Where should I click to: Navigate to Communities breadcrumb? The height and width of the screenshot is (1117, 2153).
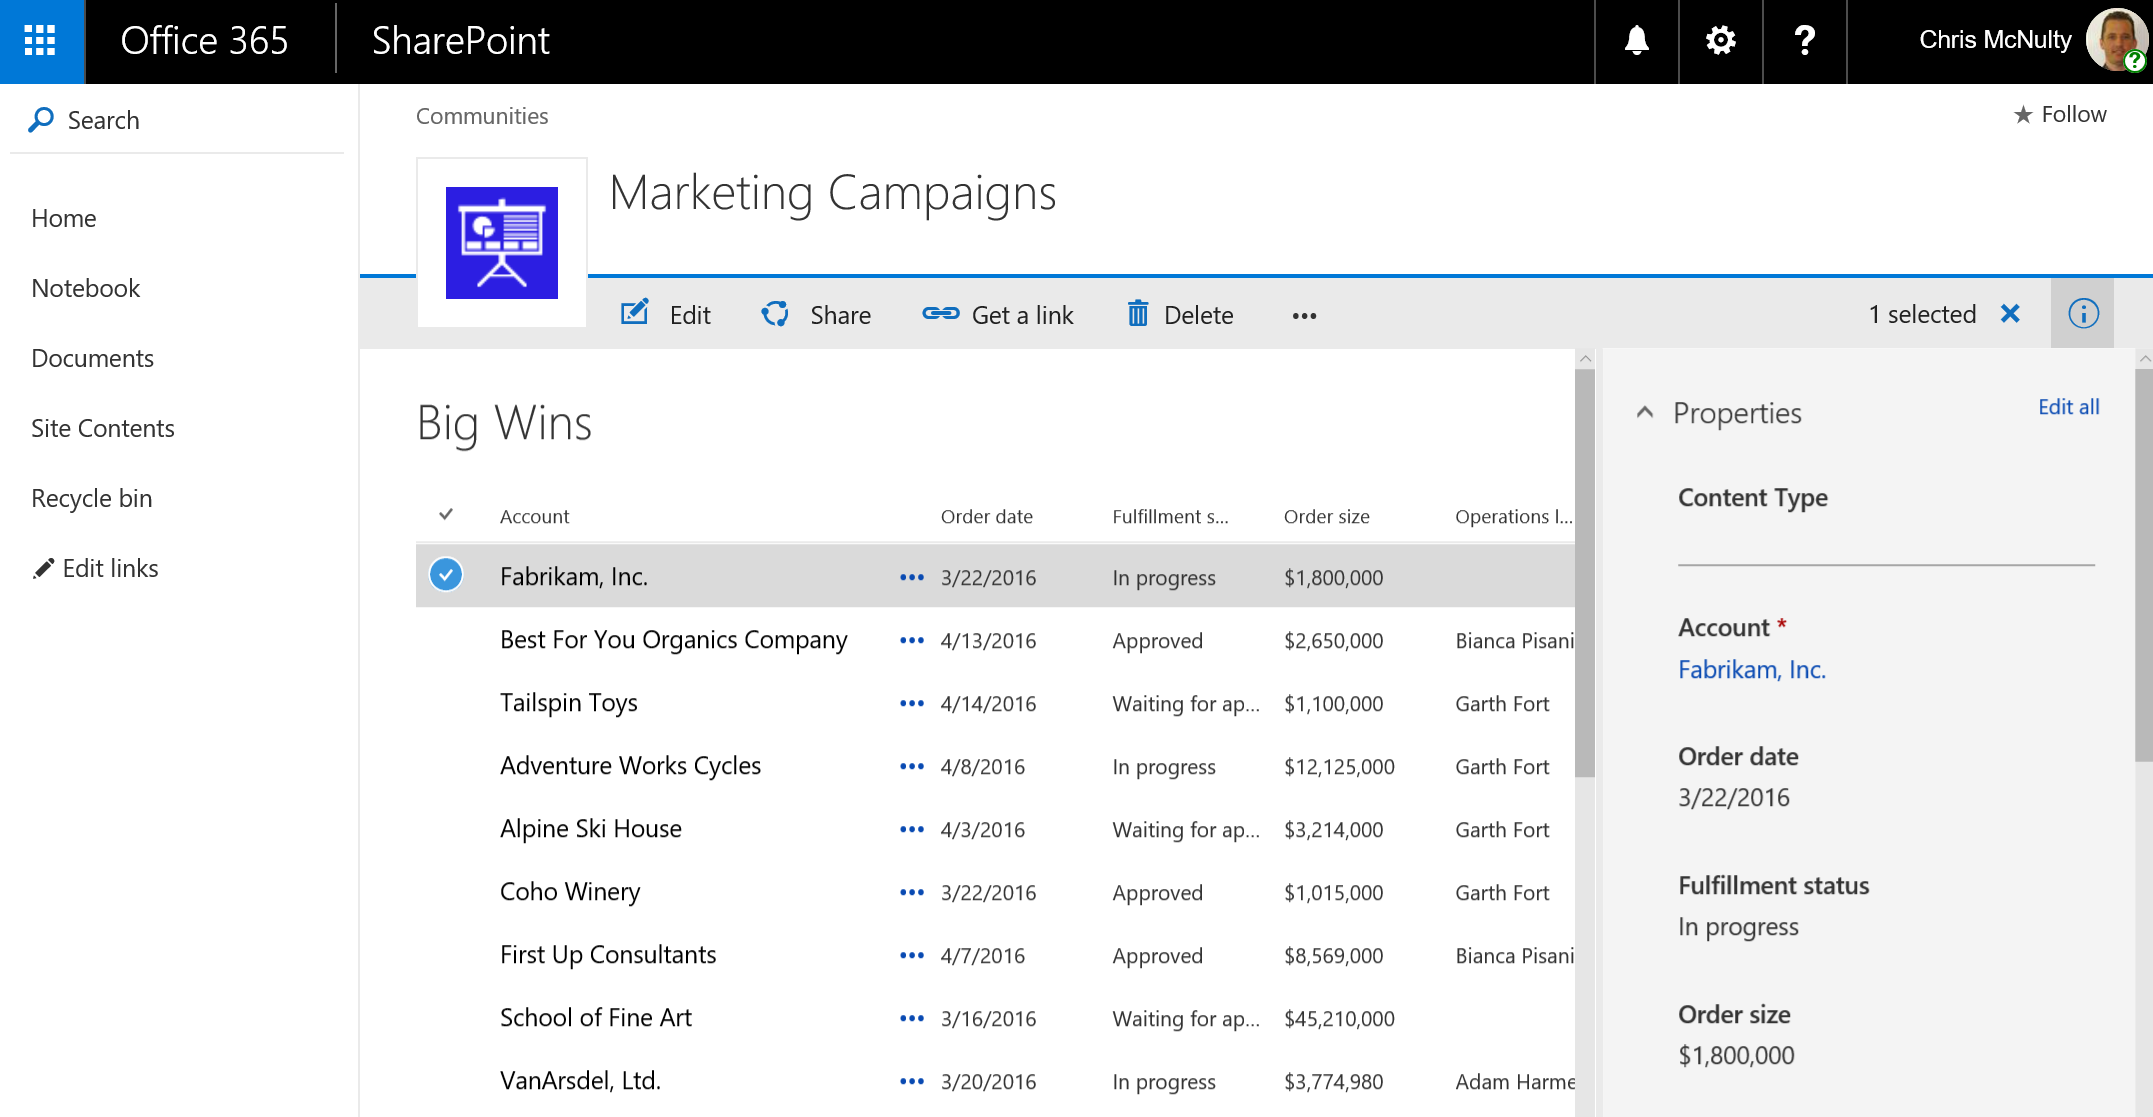click(x=482, y=116)
